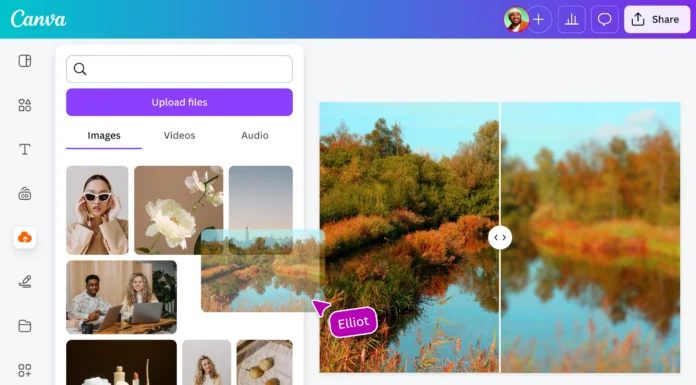Open the Apps grid sidebar icon
Image resolution: width=696 pixels, height=385 pixels.
tap(25, 370)
